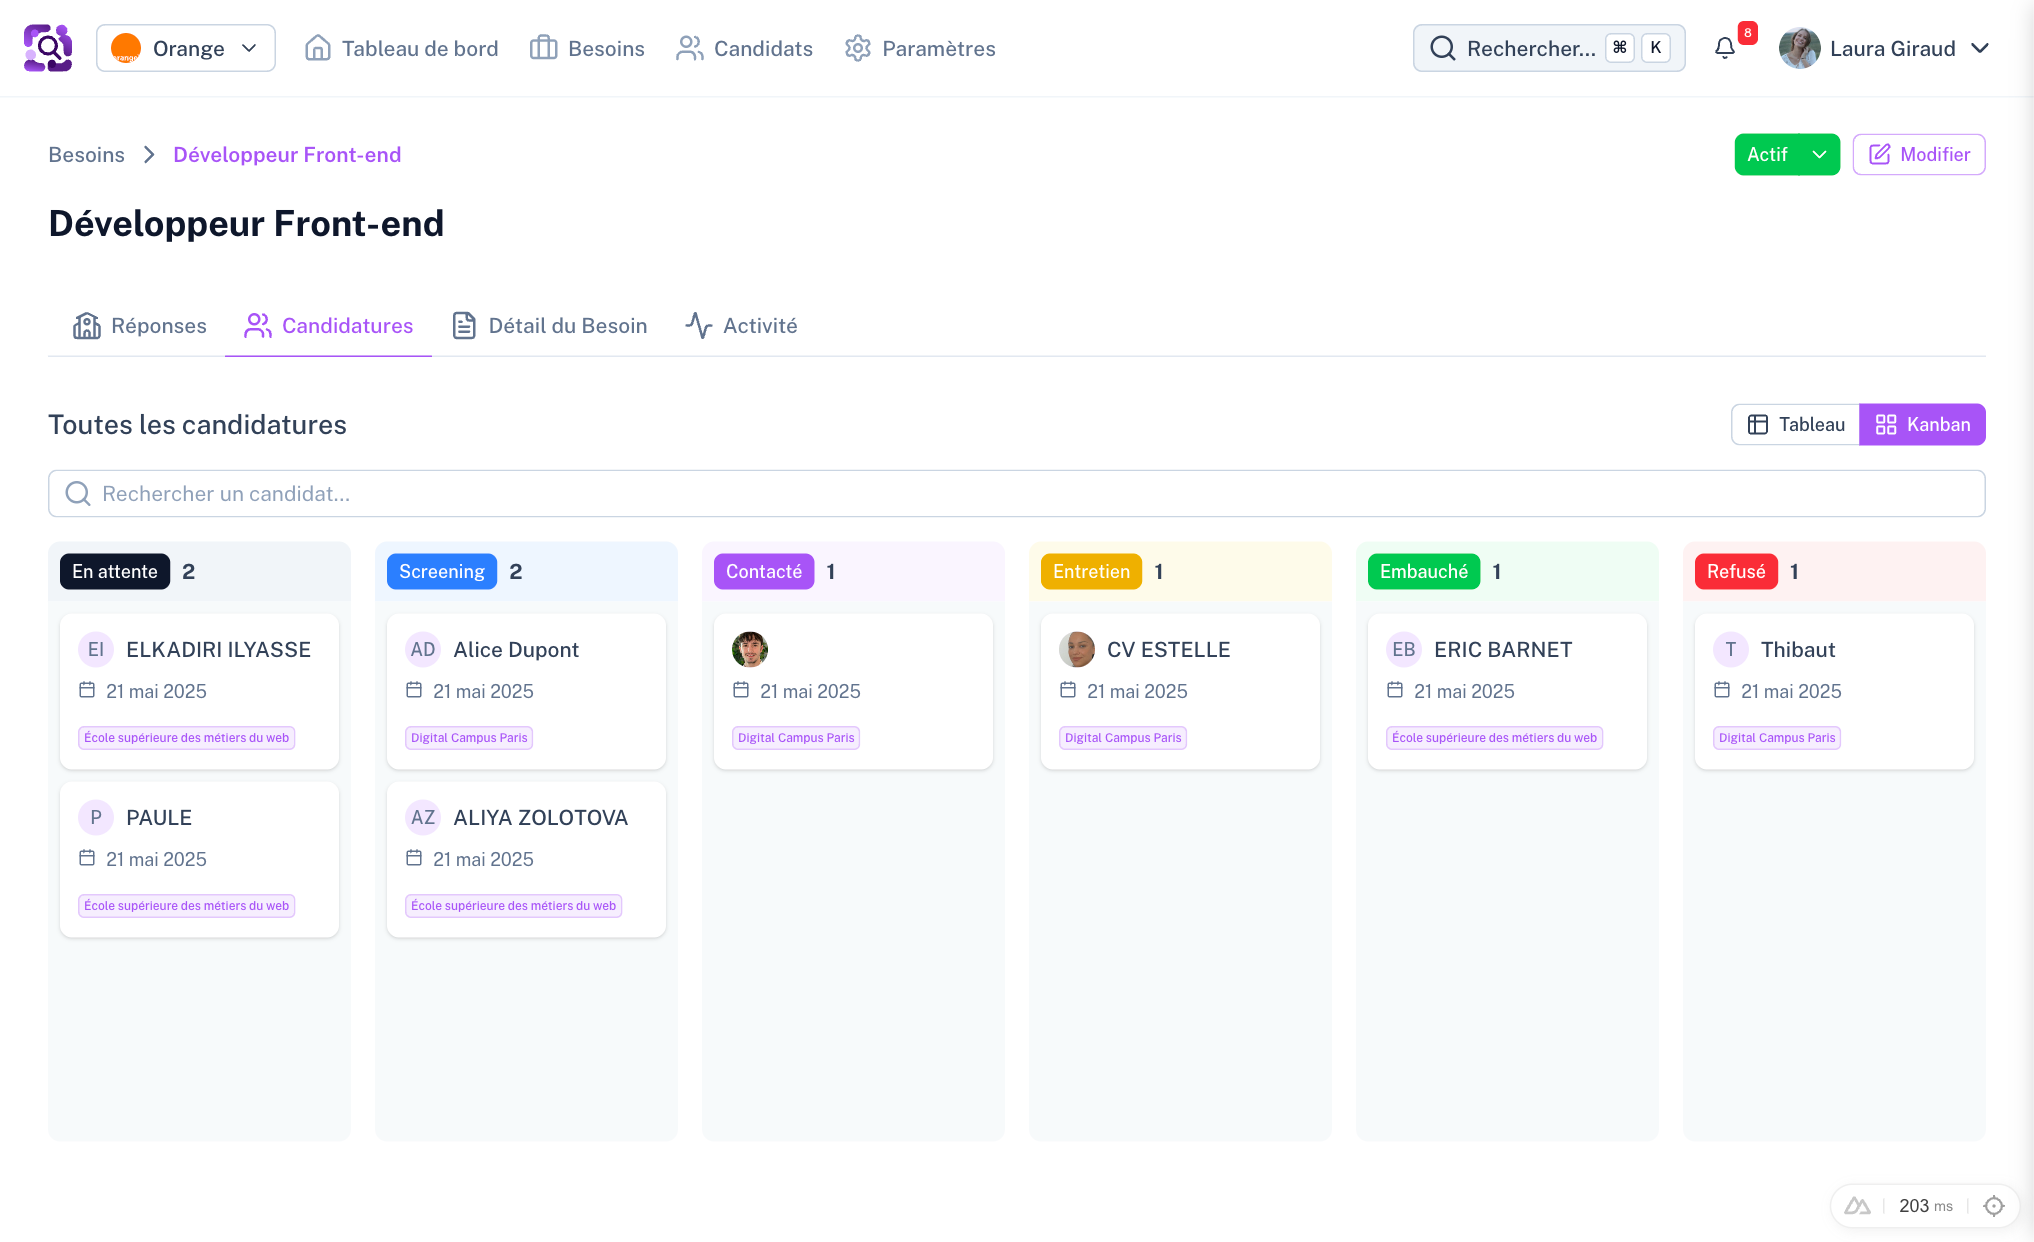Expand the Orange company selector
Image resolution: width=2034 pixels, height=1242 pixels.
click(x=186, y=48)
